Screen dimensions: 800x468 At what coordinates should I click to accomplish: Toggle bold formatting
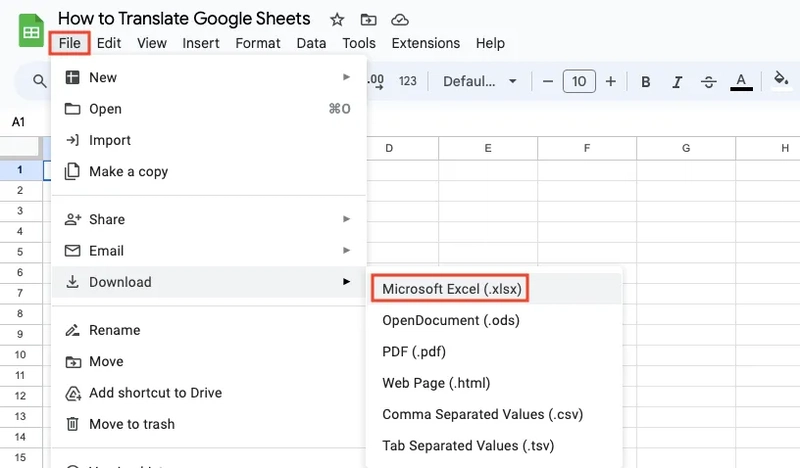(x=645, y=82)
